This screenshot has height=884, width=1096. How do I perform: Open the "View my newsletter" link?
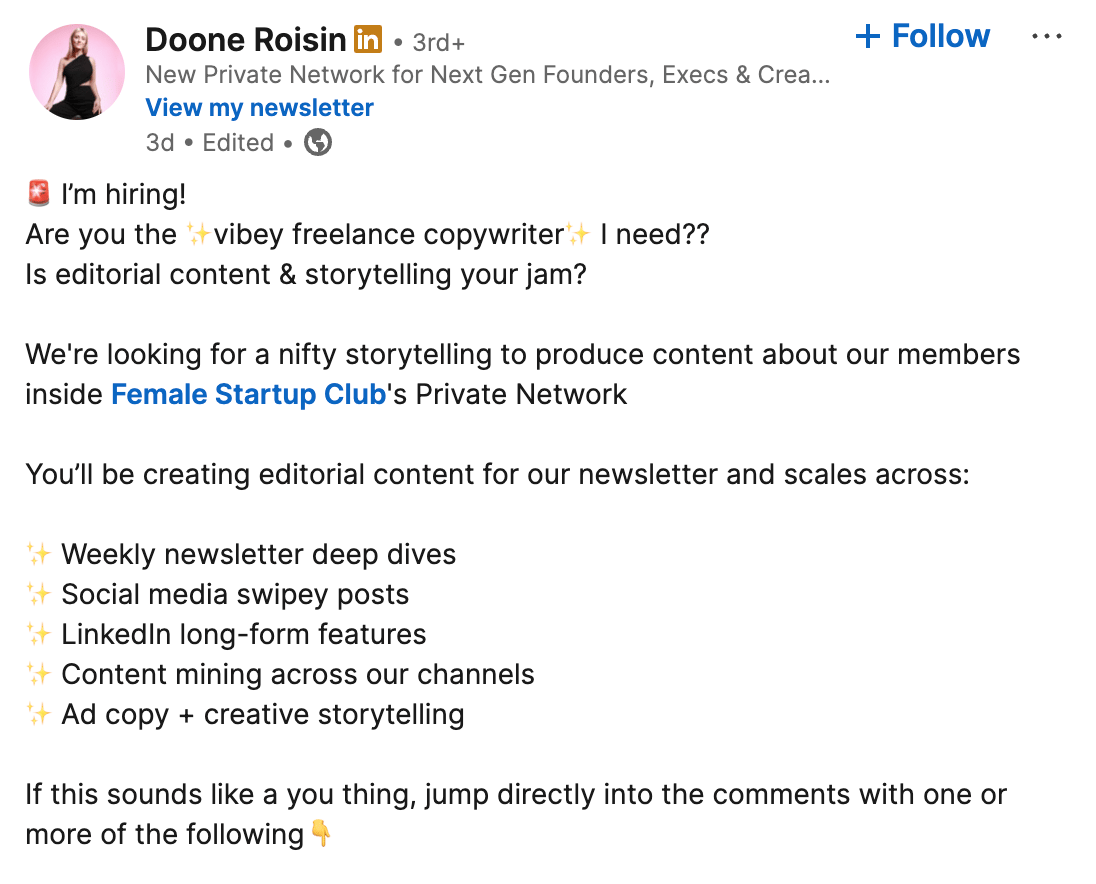pos(260,108)
